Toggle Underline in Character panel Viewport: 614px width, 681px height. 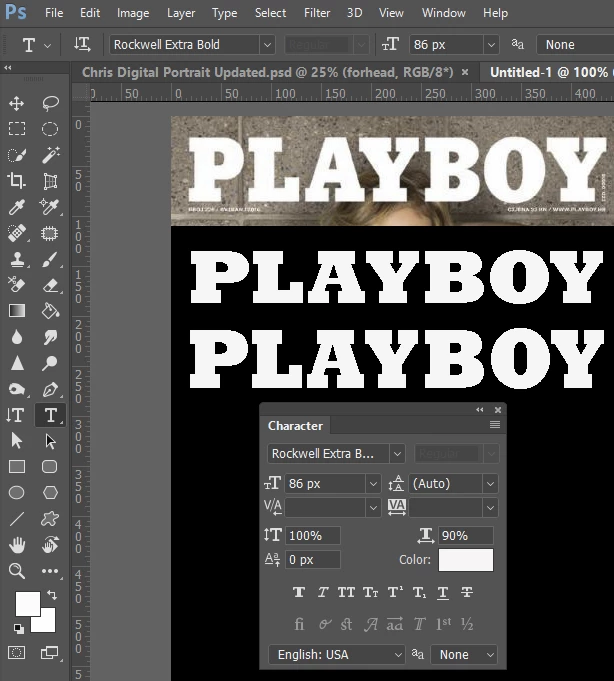(442, 592)
